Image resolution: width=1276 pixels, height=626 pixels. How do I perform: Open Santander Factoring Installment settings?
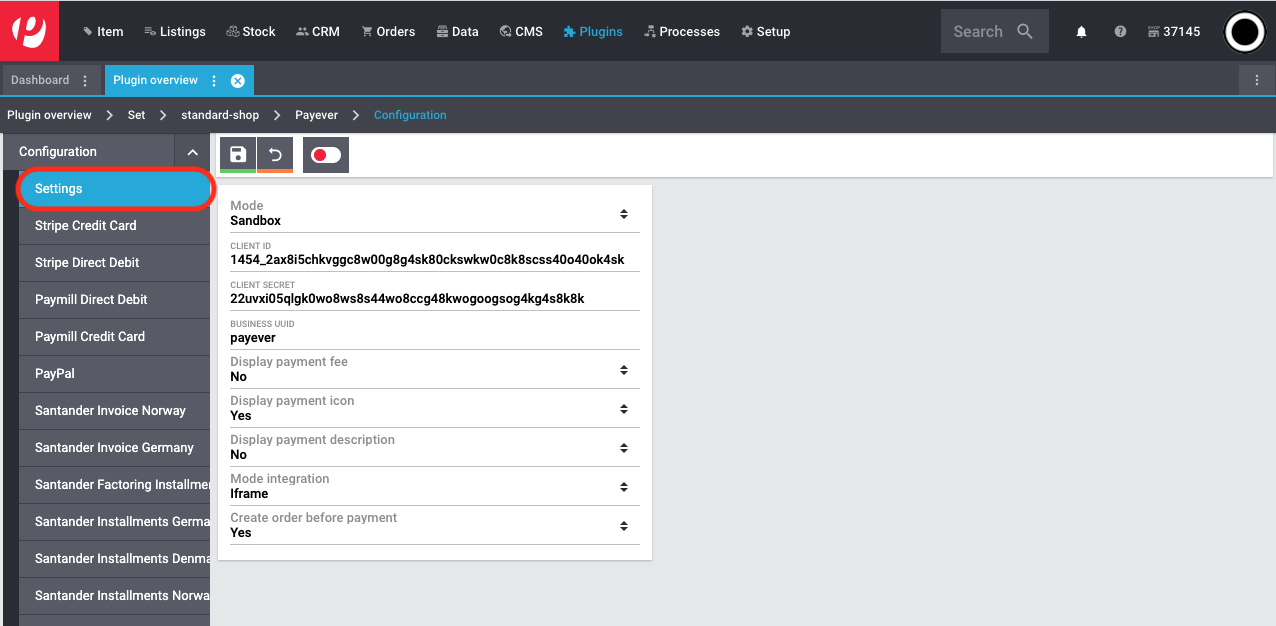point(114,485)
